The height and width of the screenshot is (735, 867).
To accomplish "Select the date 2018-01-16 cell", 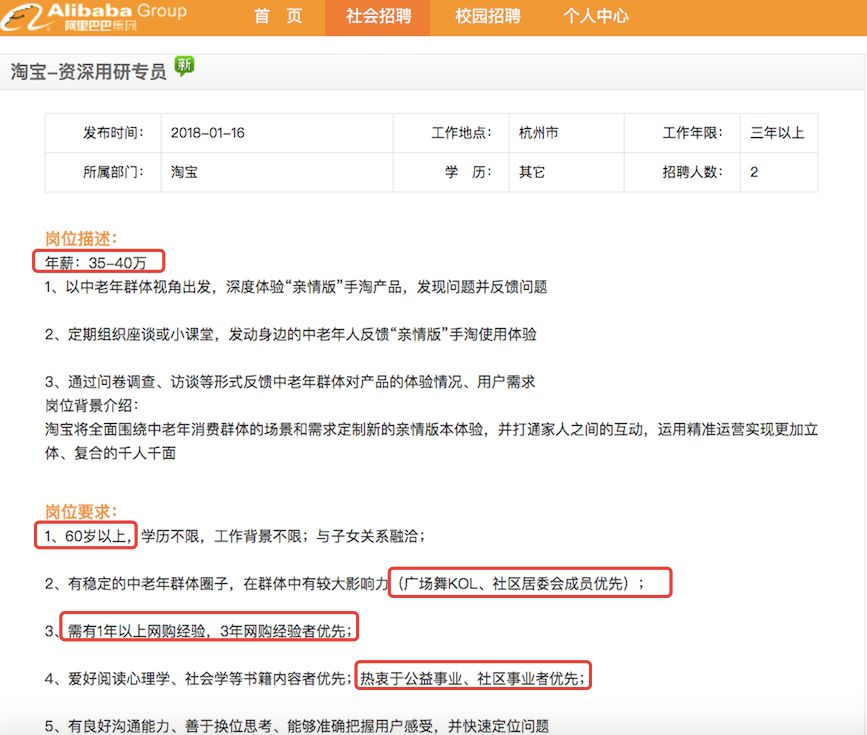I will pos(207,133).
